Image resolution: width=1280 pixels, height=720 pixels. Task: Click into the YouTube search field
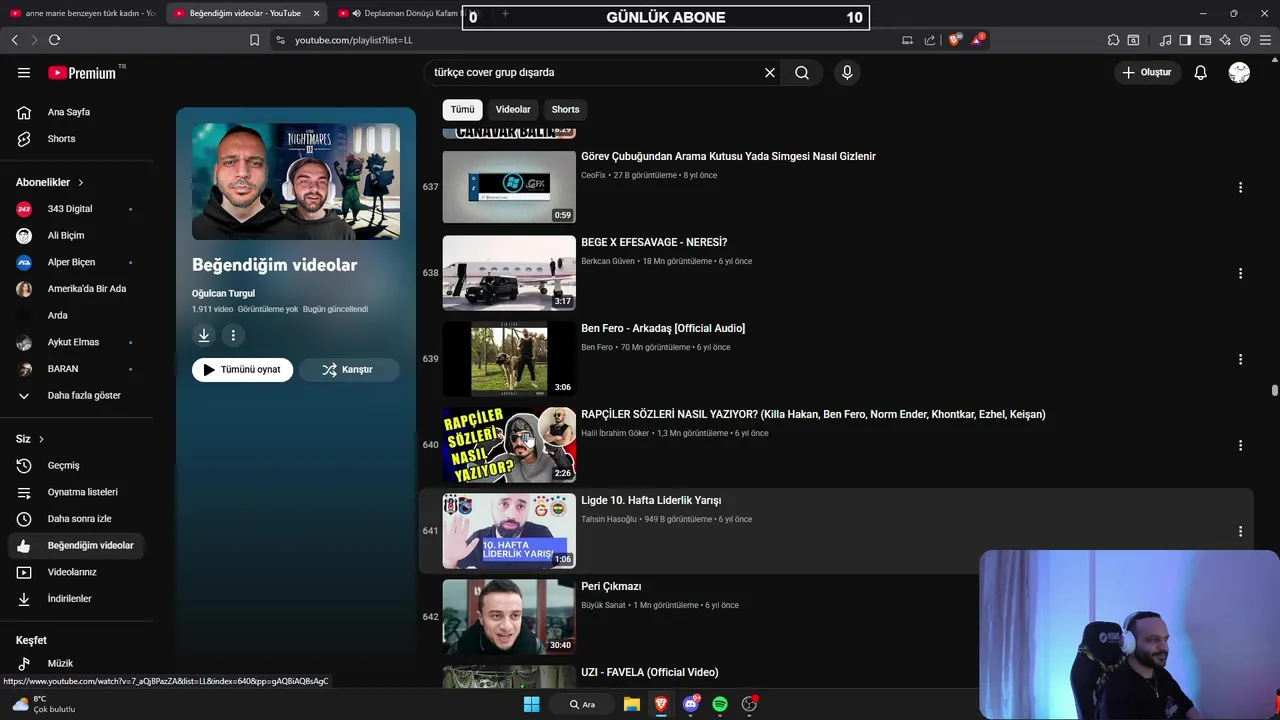595,72
